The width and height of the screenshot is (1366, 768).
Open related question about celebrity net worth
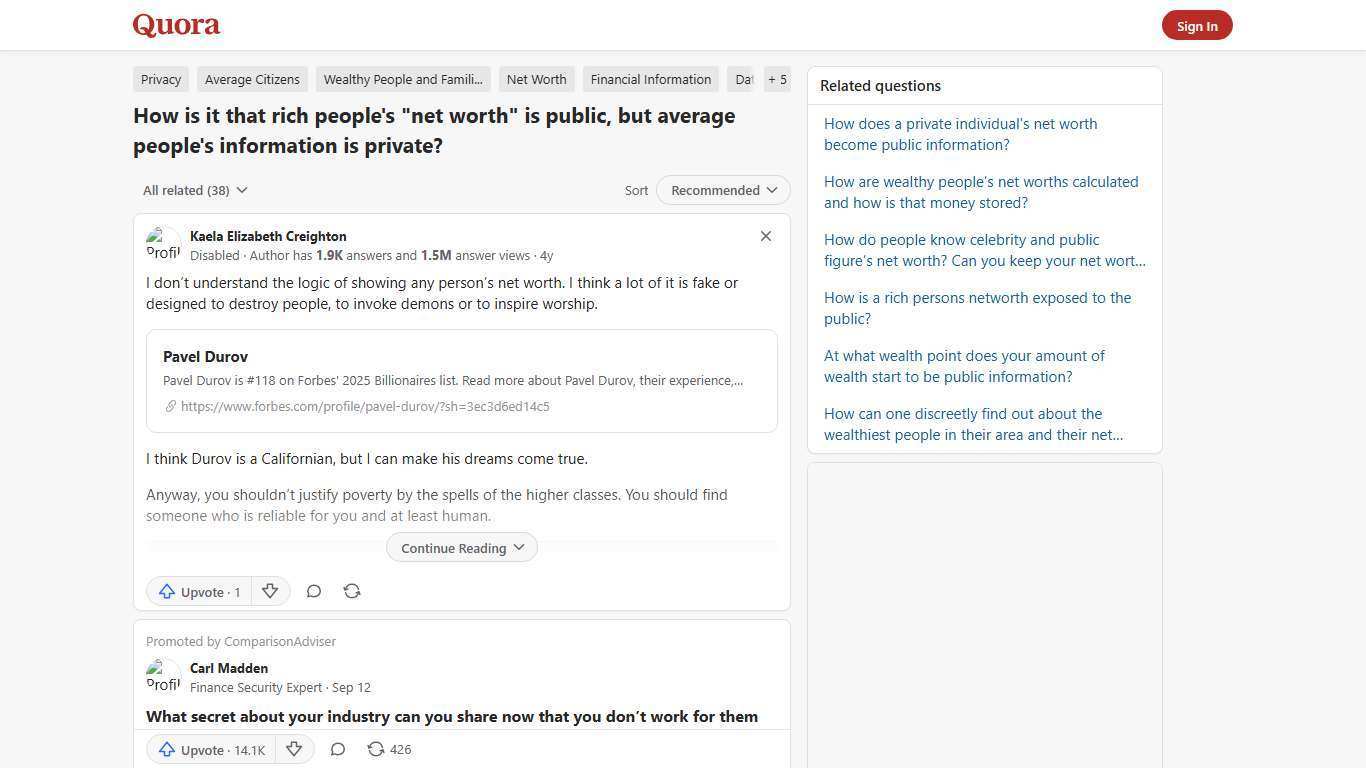tap(984, 250)
